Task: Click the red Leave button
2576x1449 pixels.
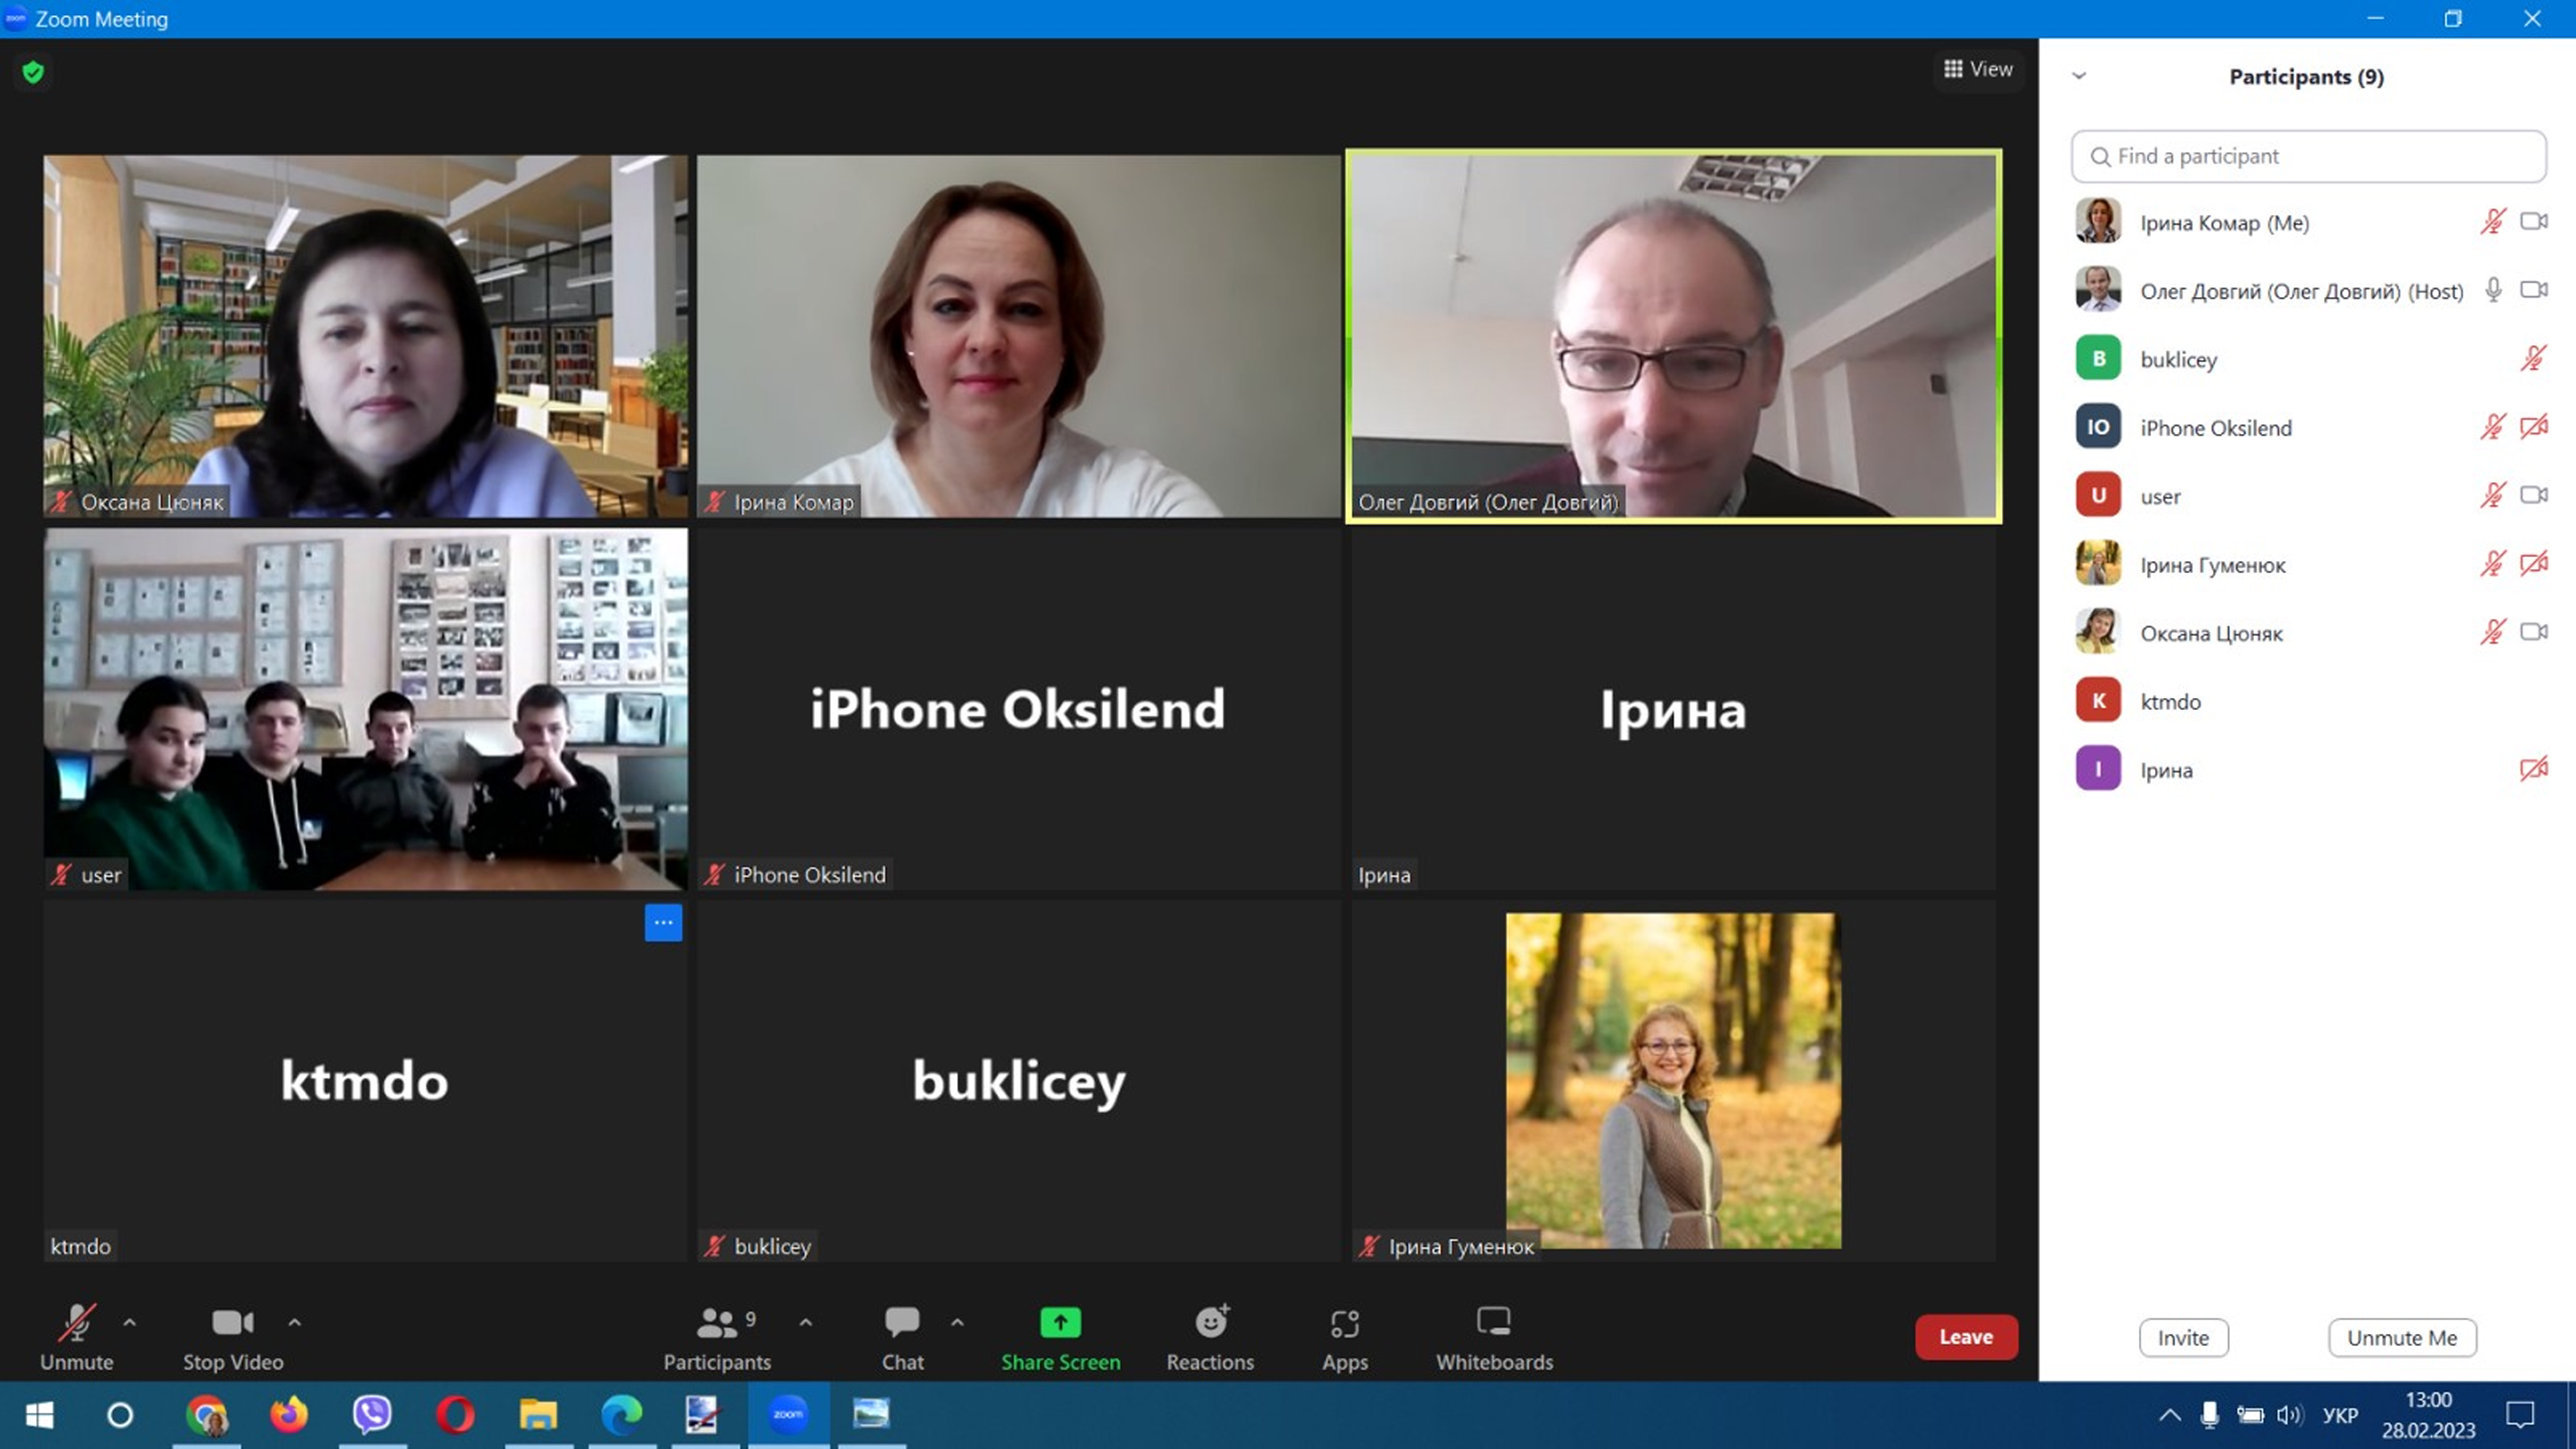Action: [x=1965, y=1337]
